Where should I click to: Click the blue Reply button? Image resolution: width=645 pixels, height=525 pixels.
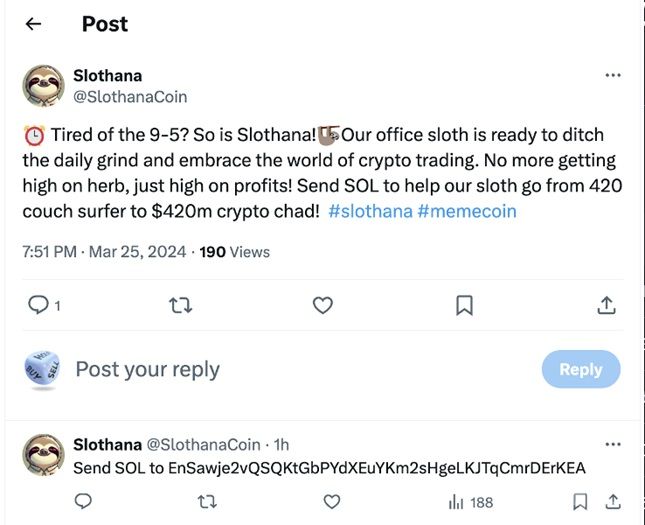coord(580,369)
